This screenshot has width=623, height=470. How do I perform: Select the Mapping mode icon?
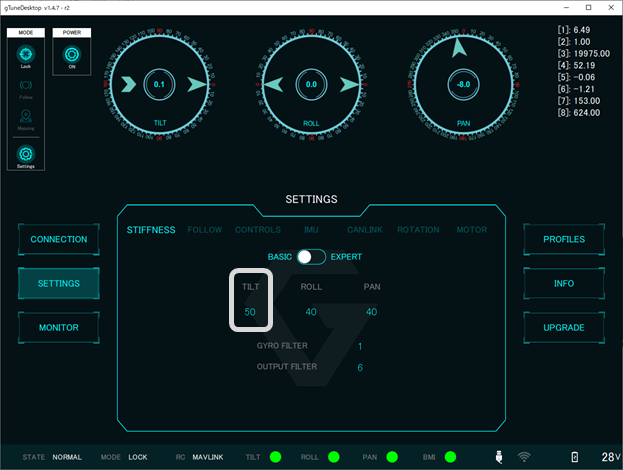(x=26, y=119)
